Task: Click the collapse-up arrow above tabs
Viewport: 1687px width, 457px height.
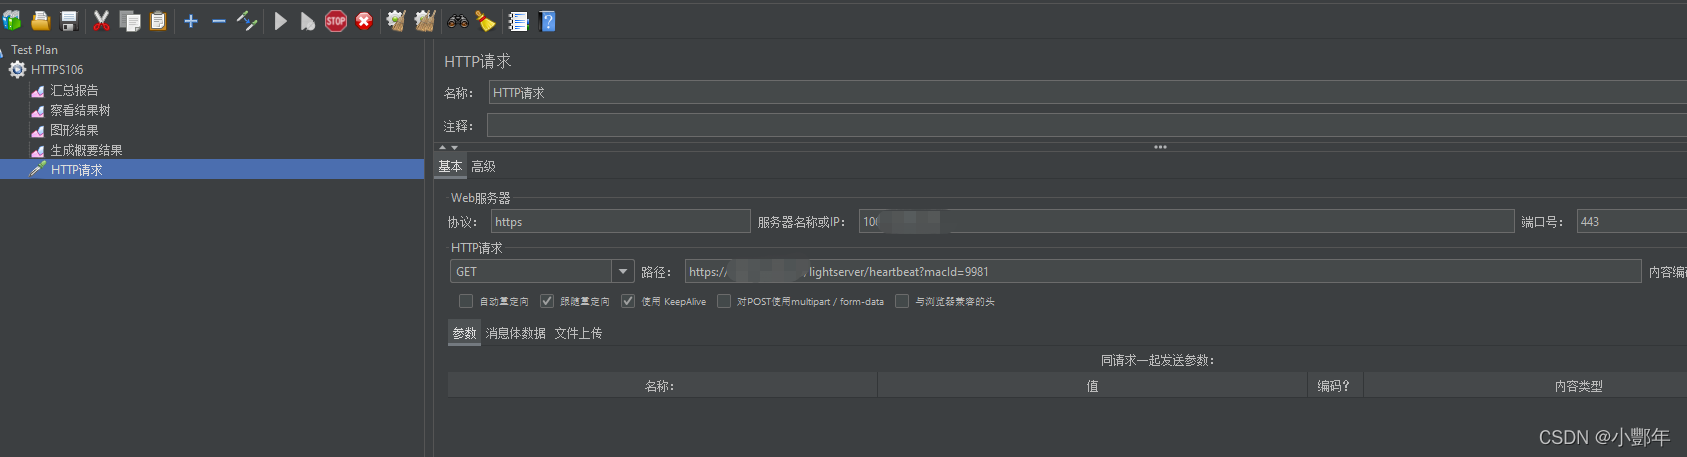Action: [443, 147]
